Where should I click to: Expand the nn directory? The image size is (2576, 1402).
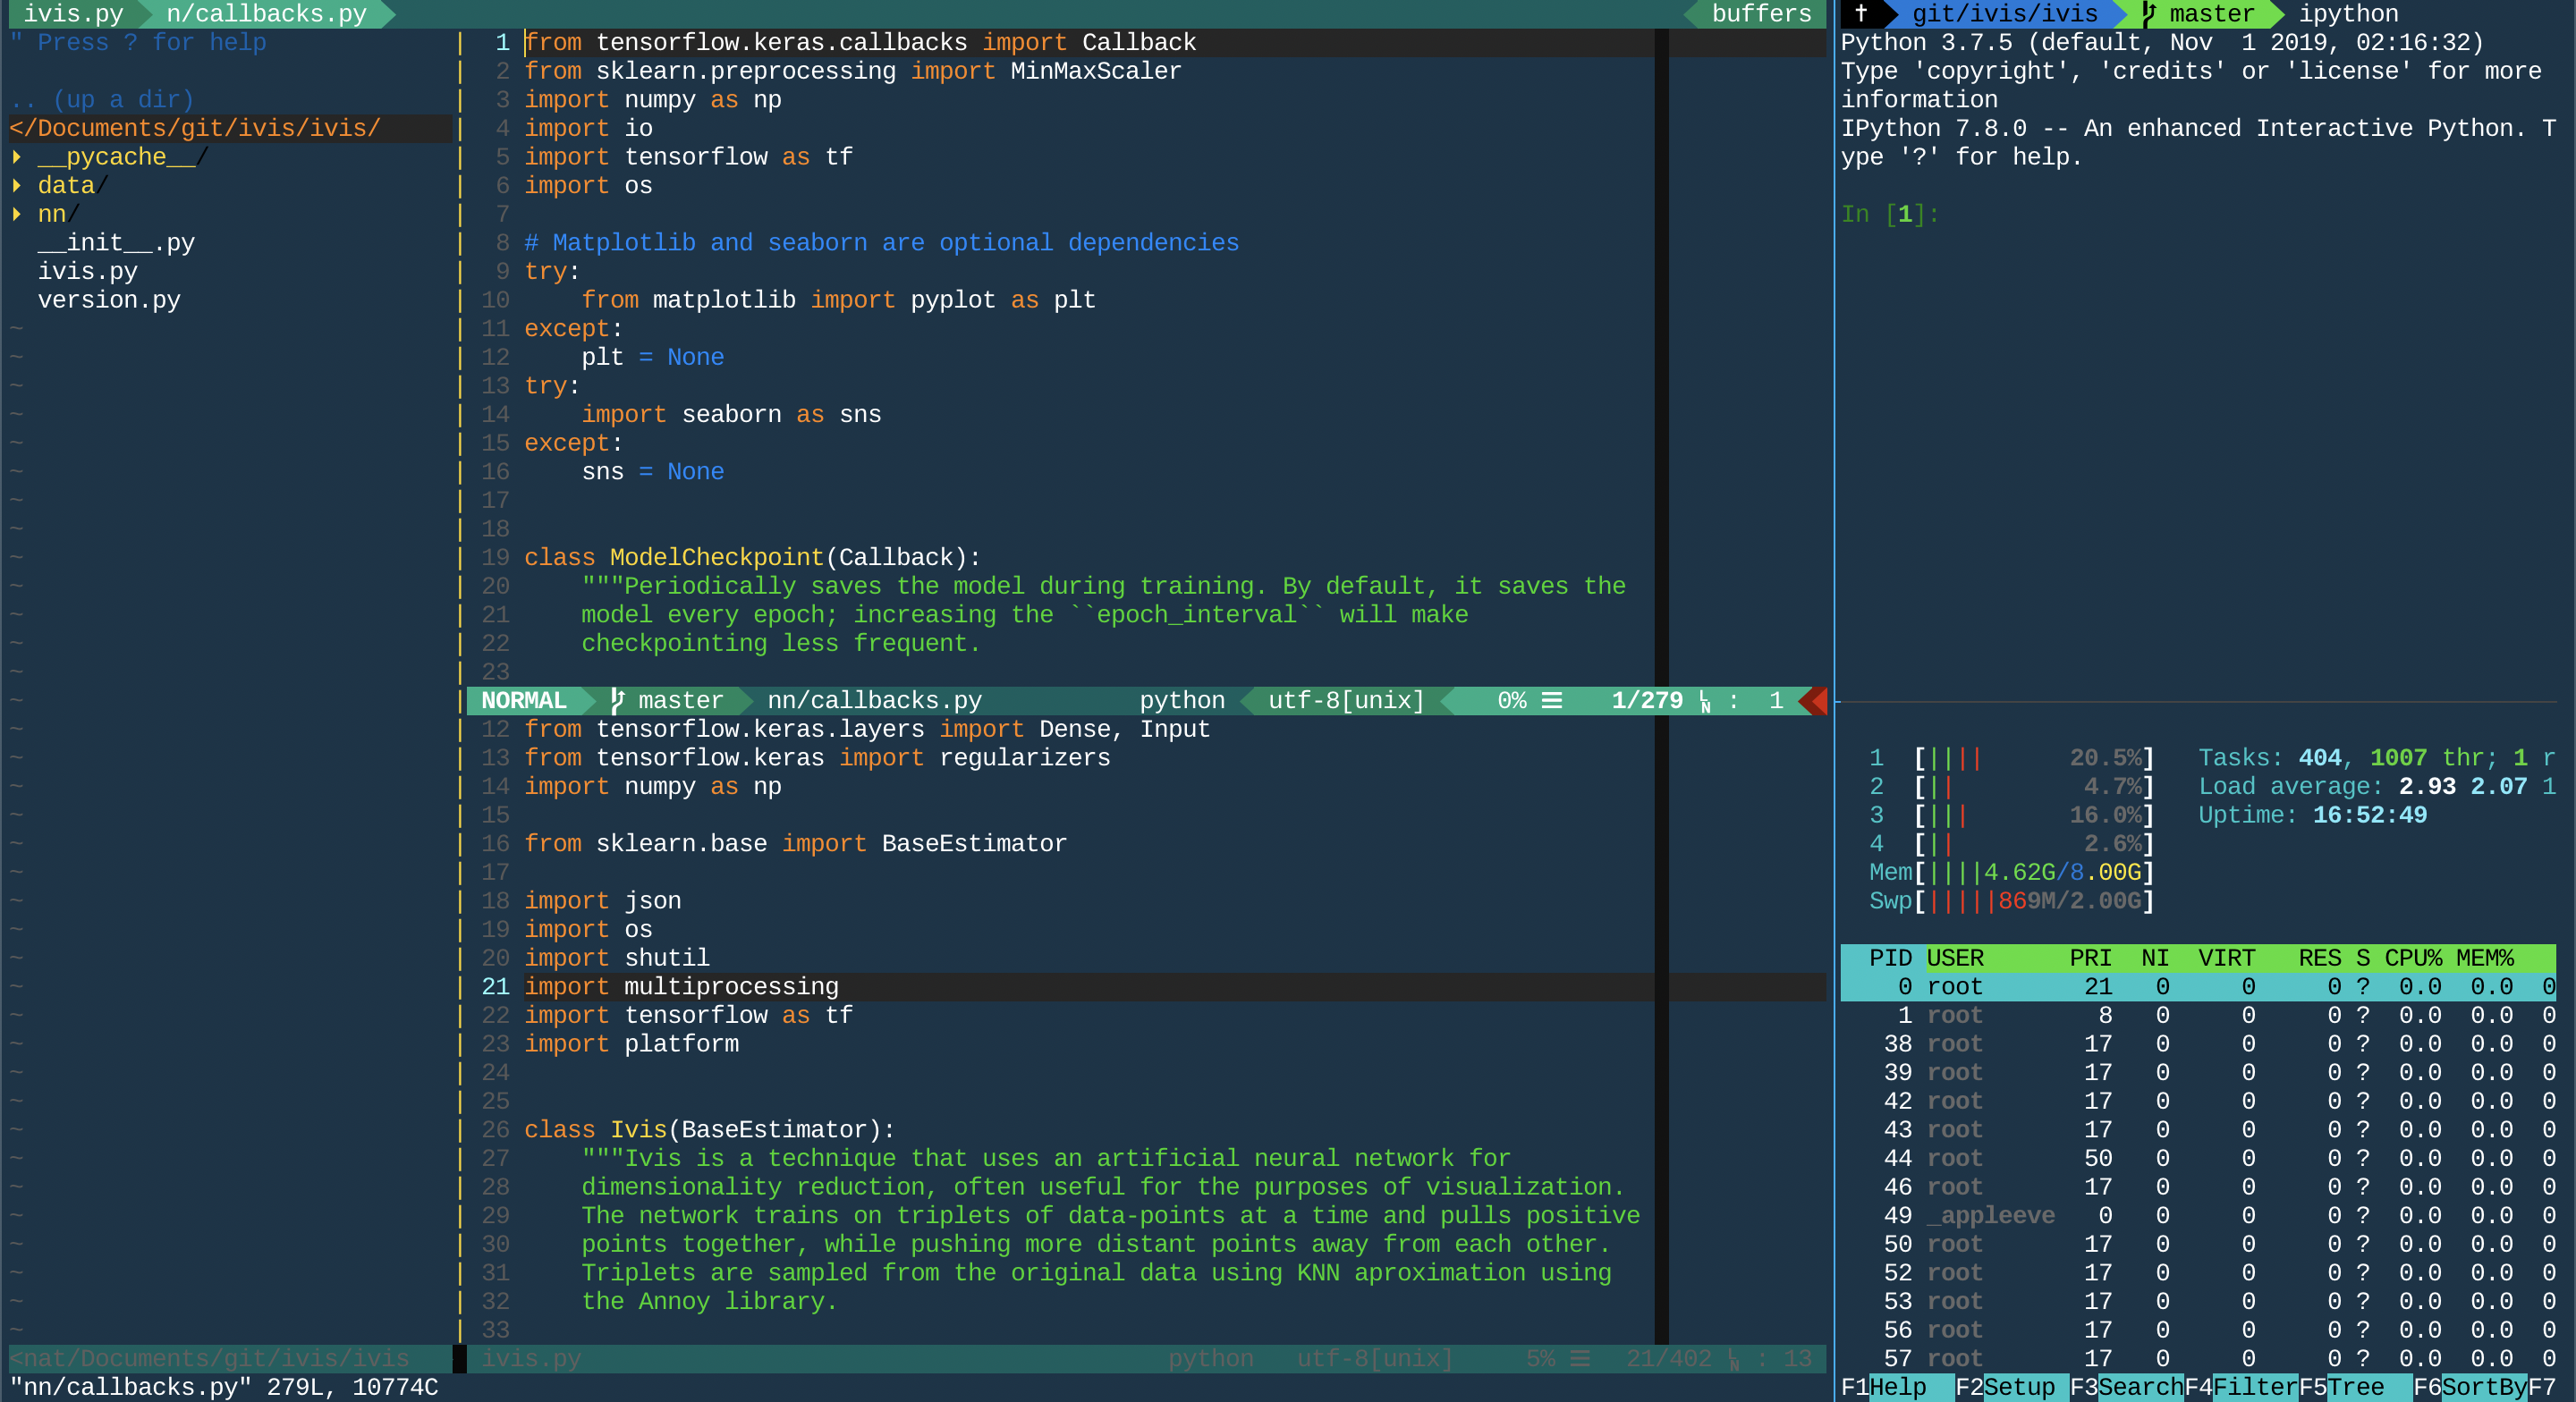click(x=52, y=213)
